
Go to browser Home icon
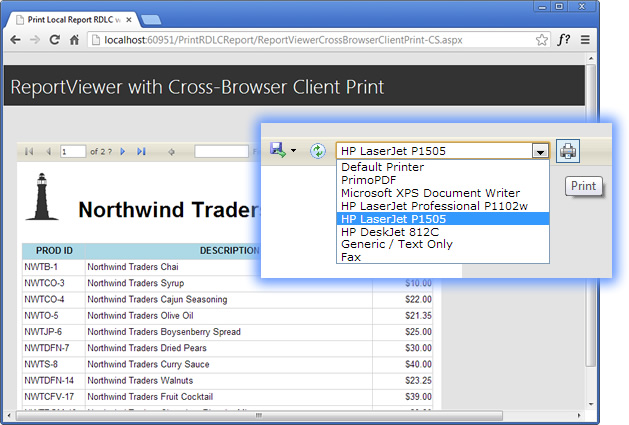(74, 40)
